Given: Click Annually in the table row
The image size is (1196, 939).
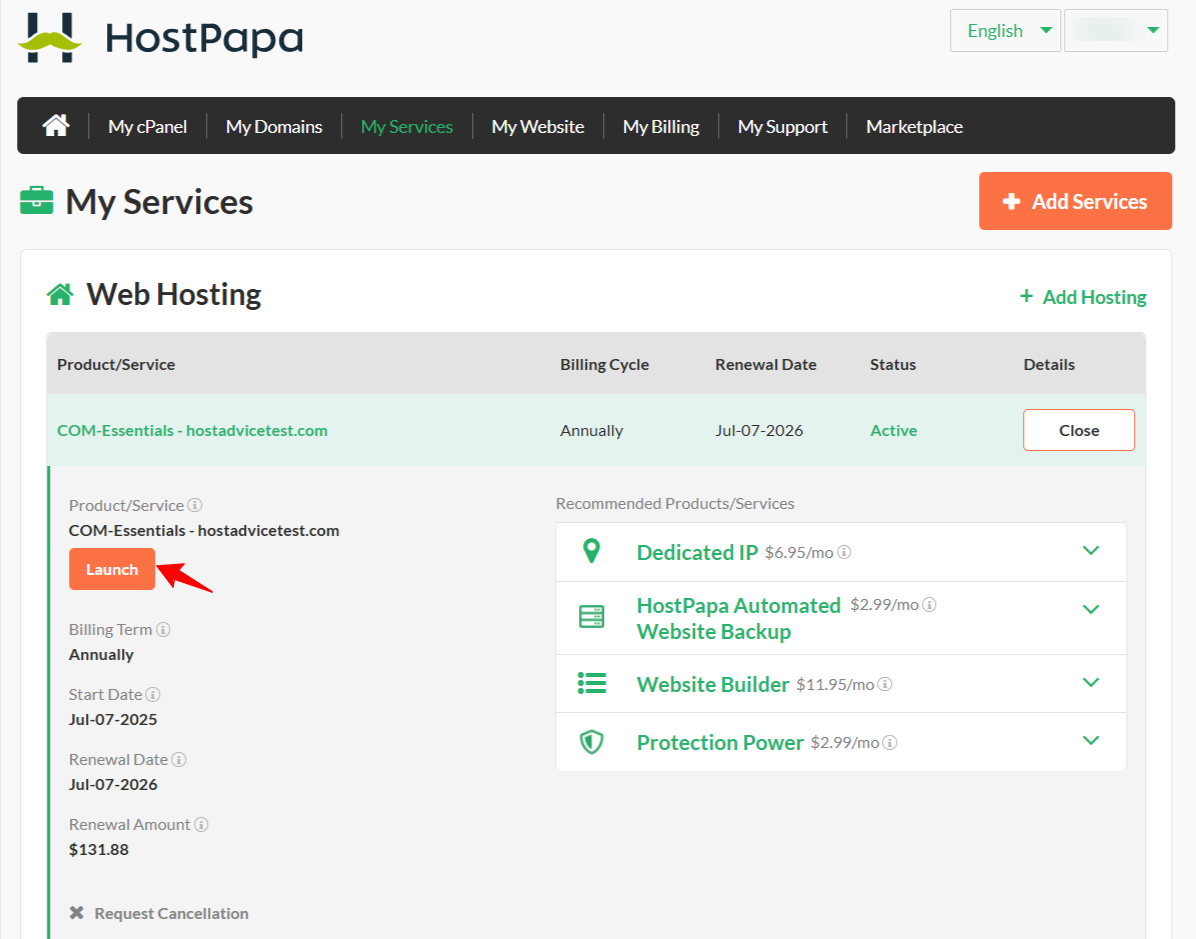Looking at the screenshot, I should coord(591,430).
